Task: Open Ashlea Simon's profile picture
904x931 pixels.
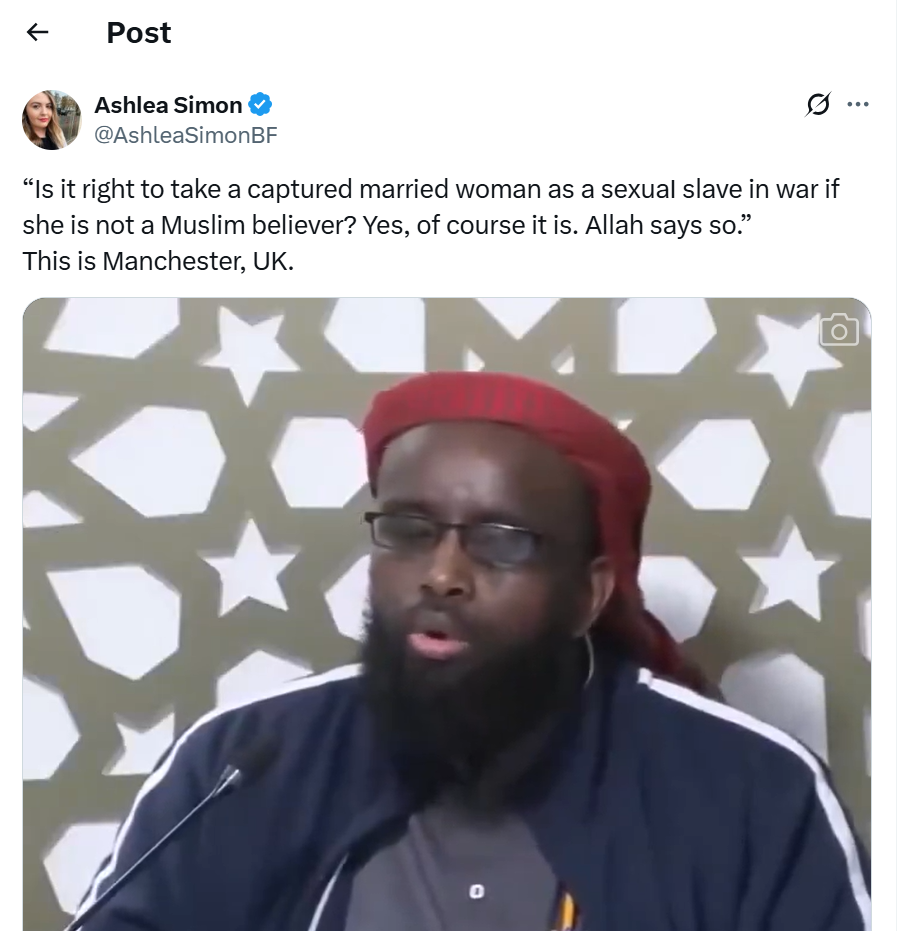Action: point(52,120)
